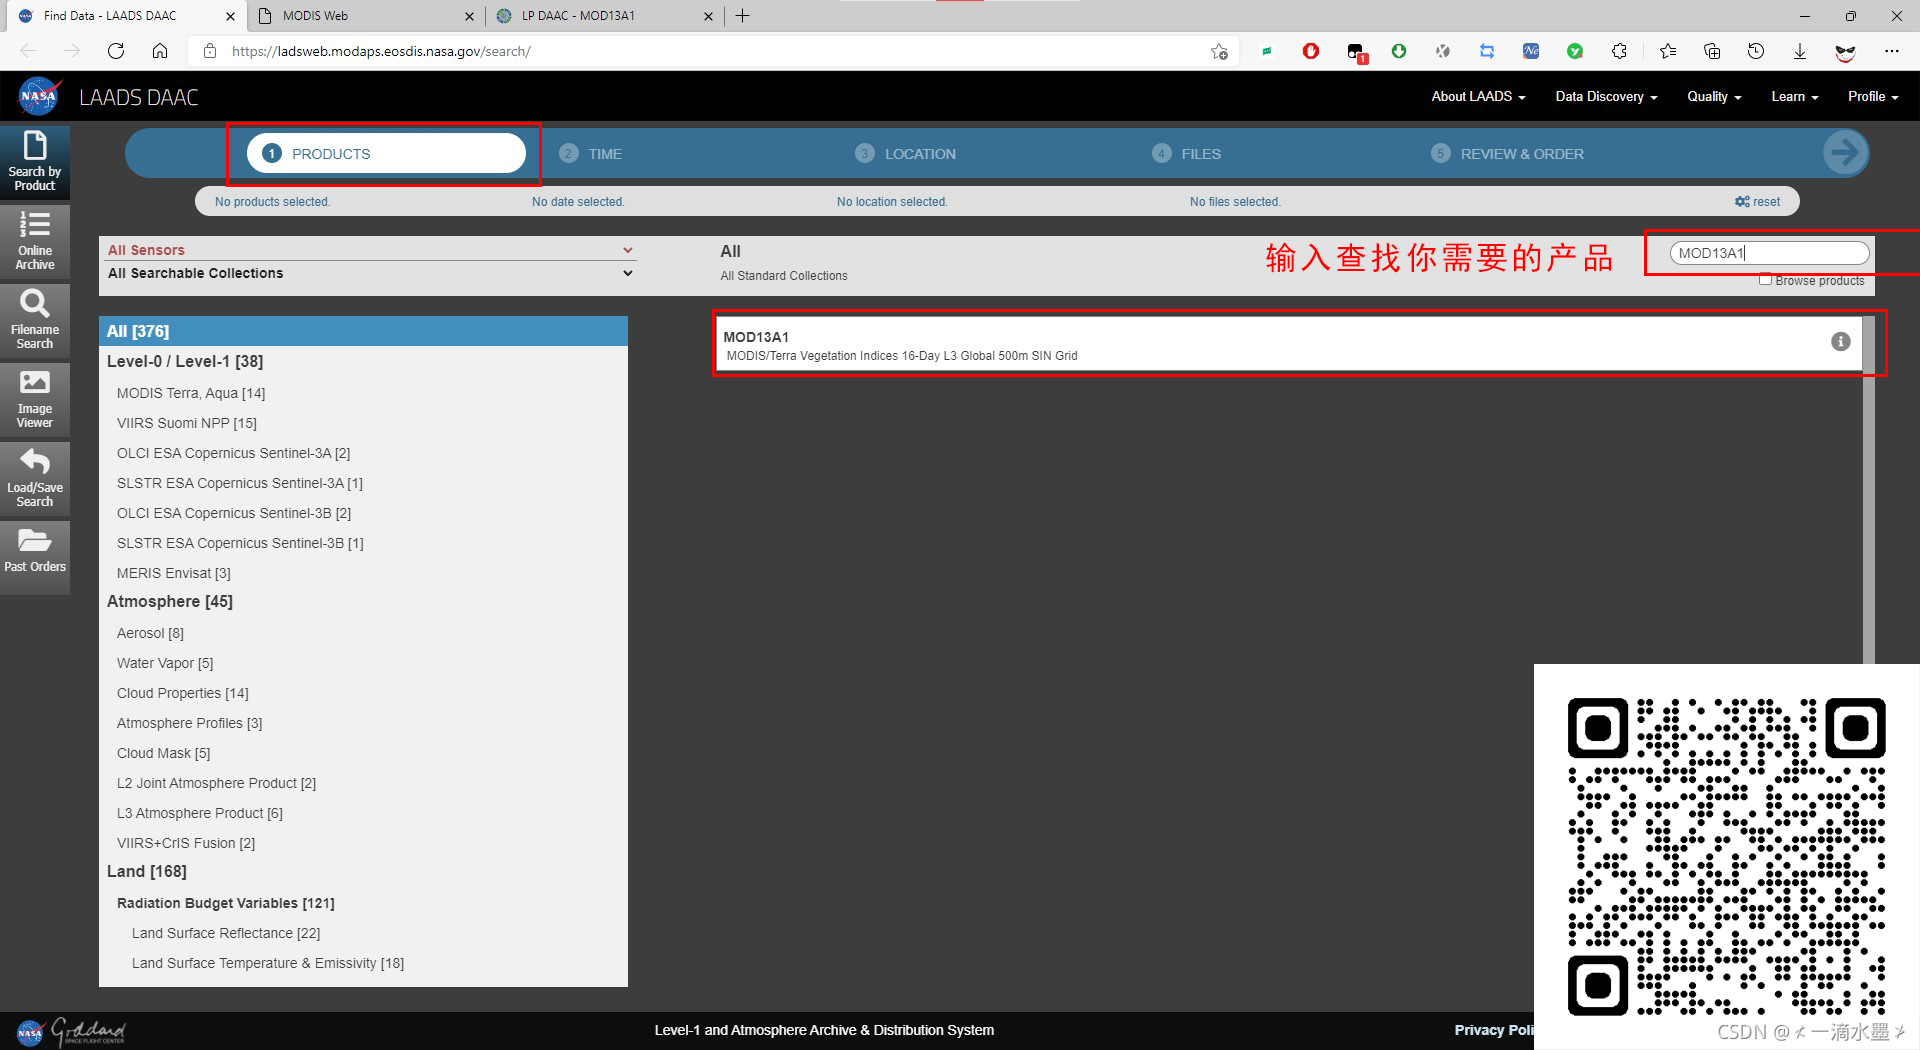Viewport: 1920px width, 1050px height.
Task: Open browser settings ellipsis menu
Action: [1892, 51]
